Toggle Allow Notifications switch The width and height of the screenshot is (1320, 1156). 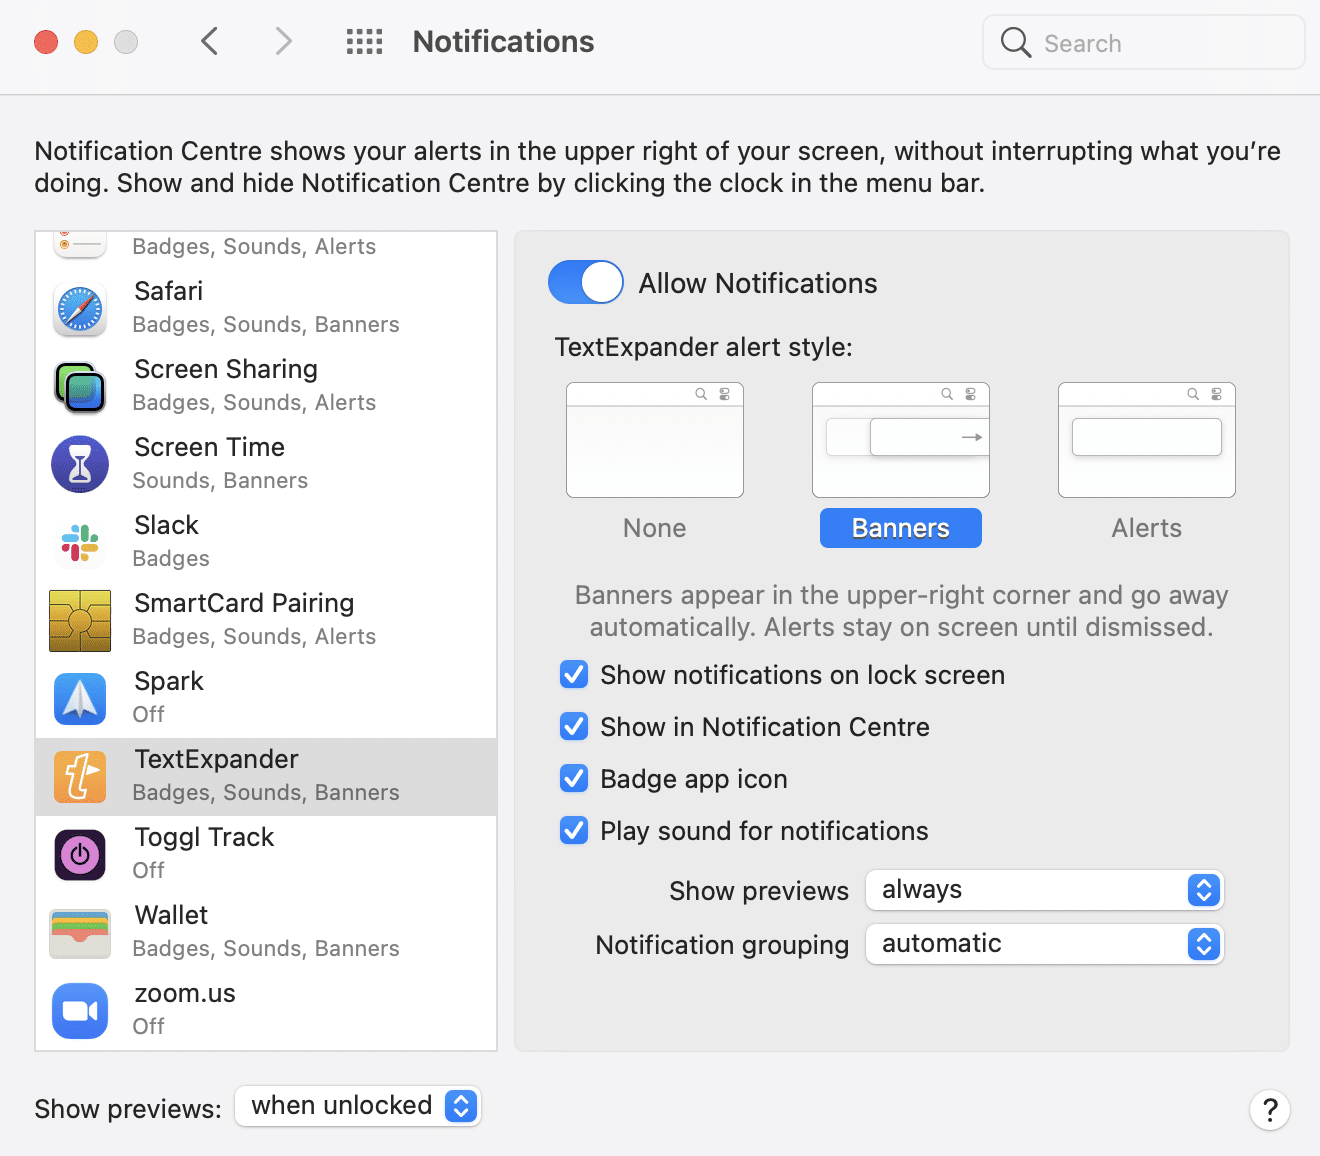586,282
